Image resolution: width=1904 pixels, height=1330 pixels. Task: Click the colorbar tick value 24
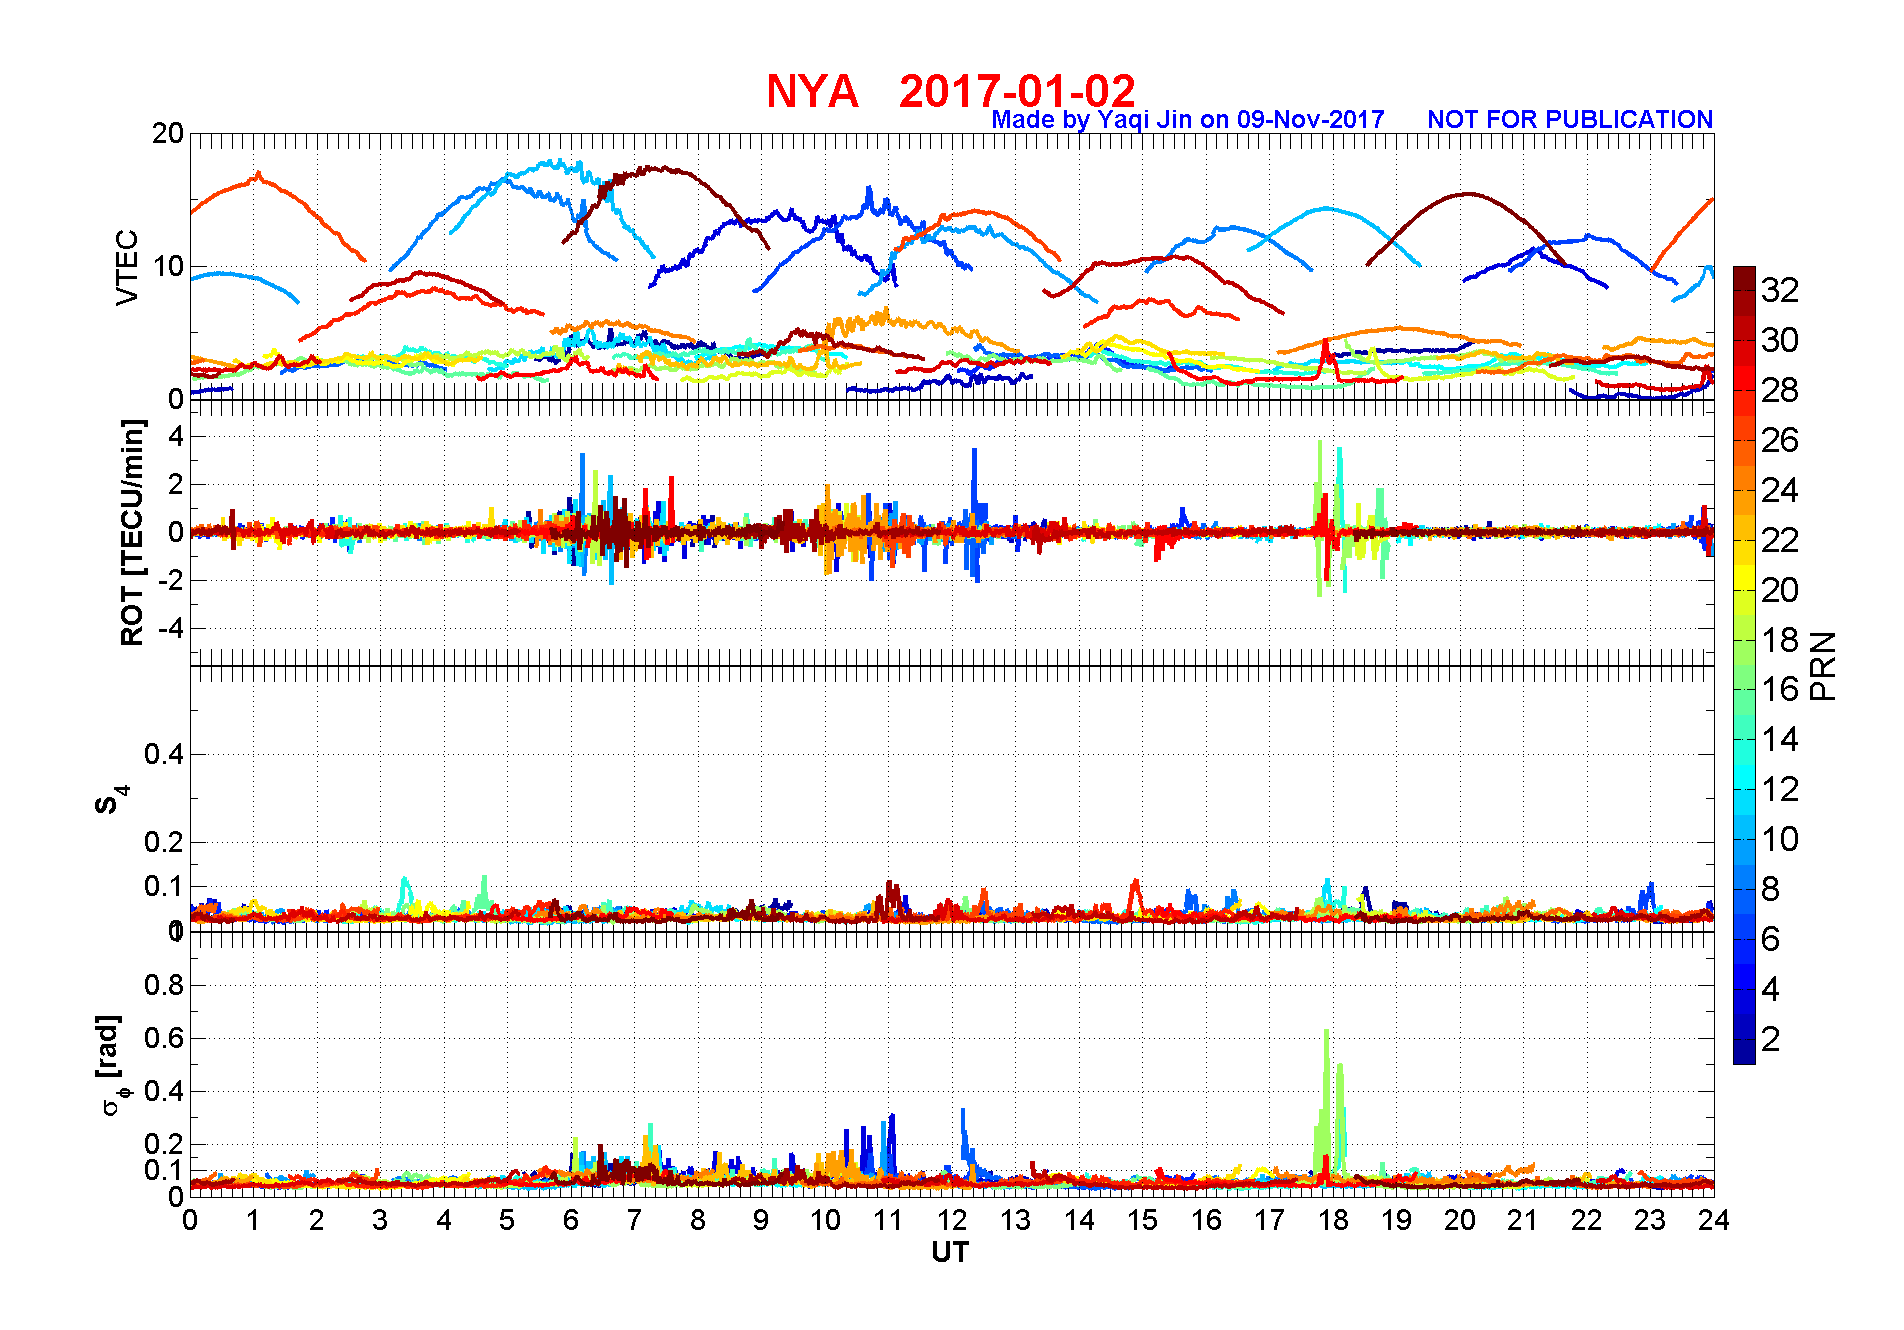coord(1780,490)
